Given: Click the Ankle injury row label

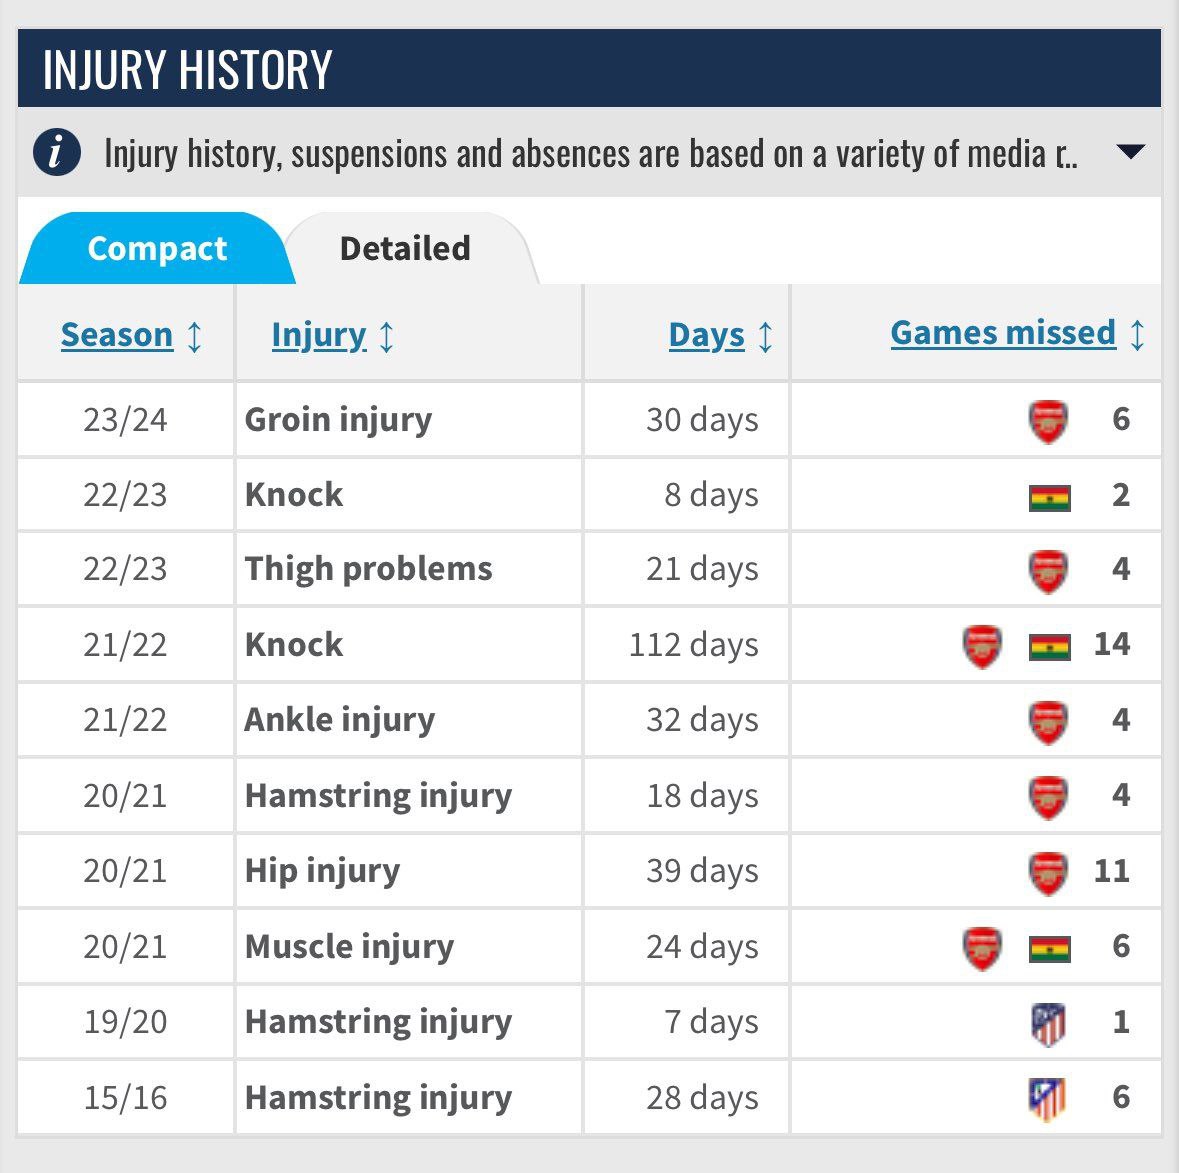Looking at the screenshot, I should point(340,720).
